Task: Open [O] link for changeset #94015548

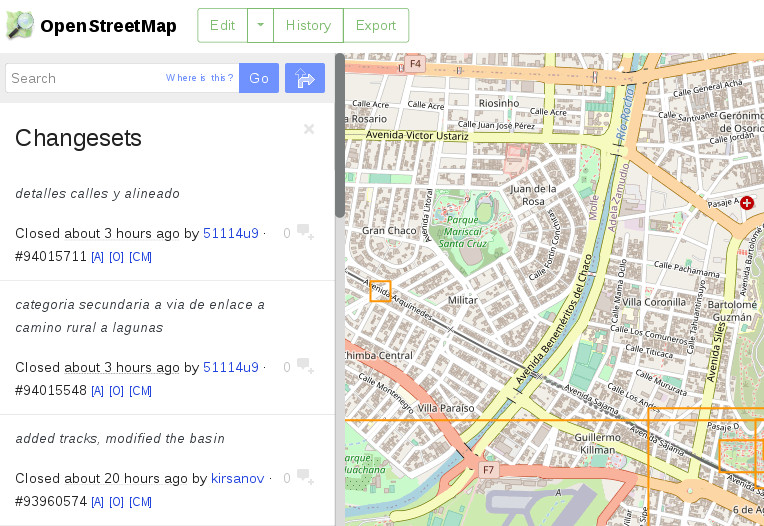Action: coord(116,391)
